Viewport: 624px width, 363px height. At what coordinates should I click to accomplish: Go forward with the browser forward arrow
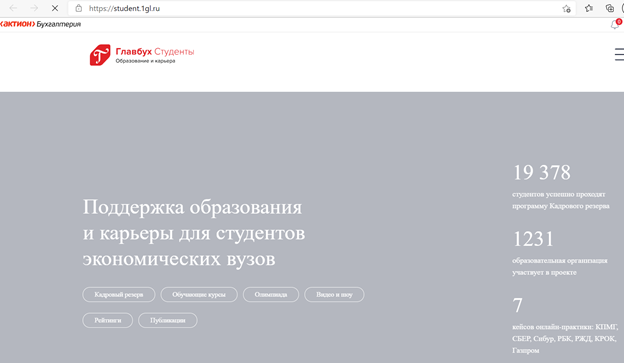click(x=34, y=8)
